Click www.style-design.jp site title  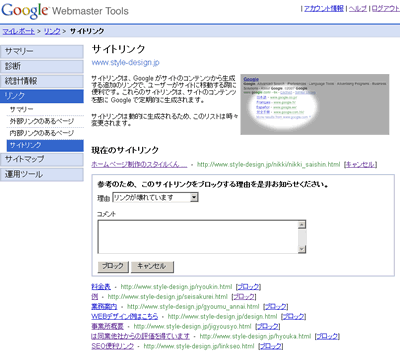[x=126, y=62]
